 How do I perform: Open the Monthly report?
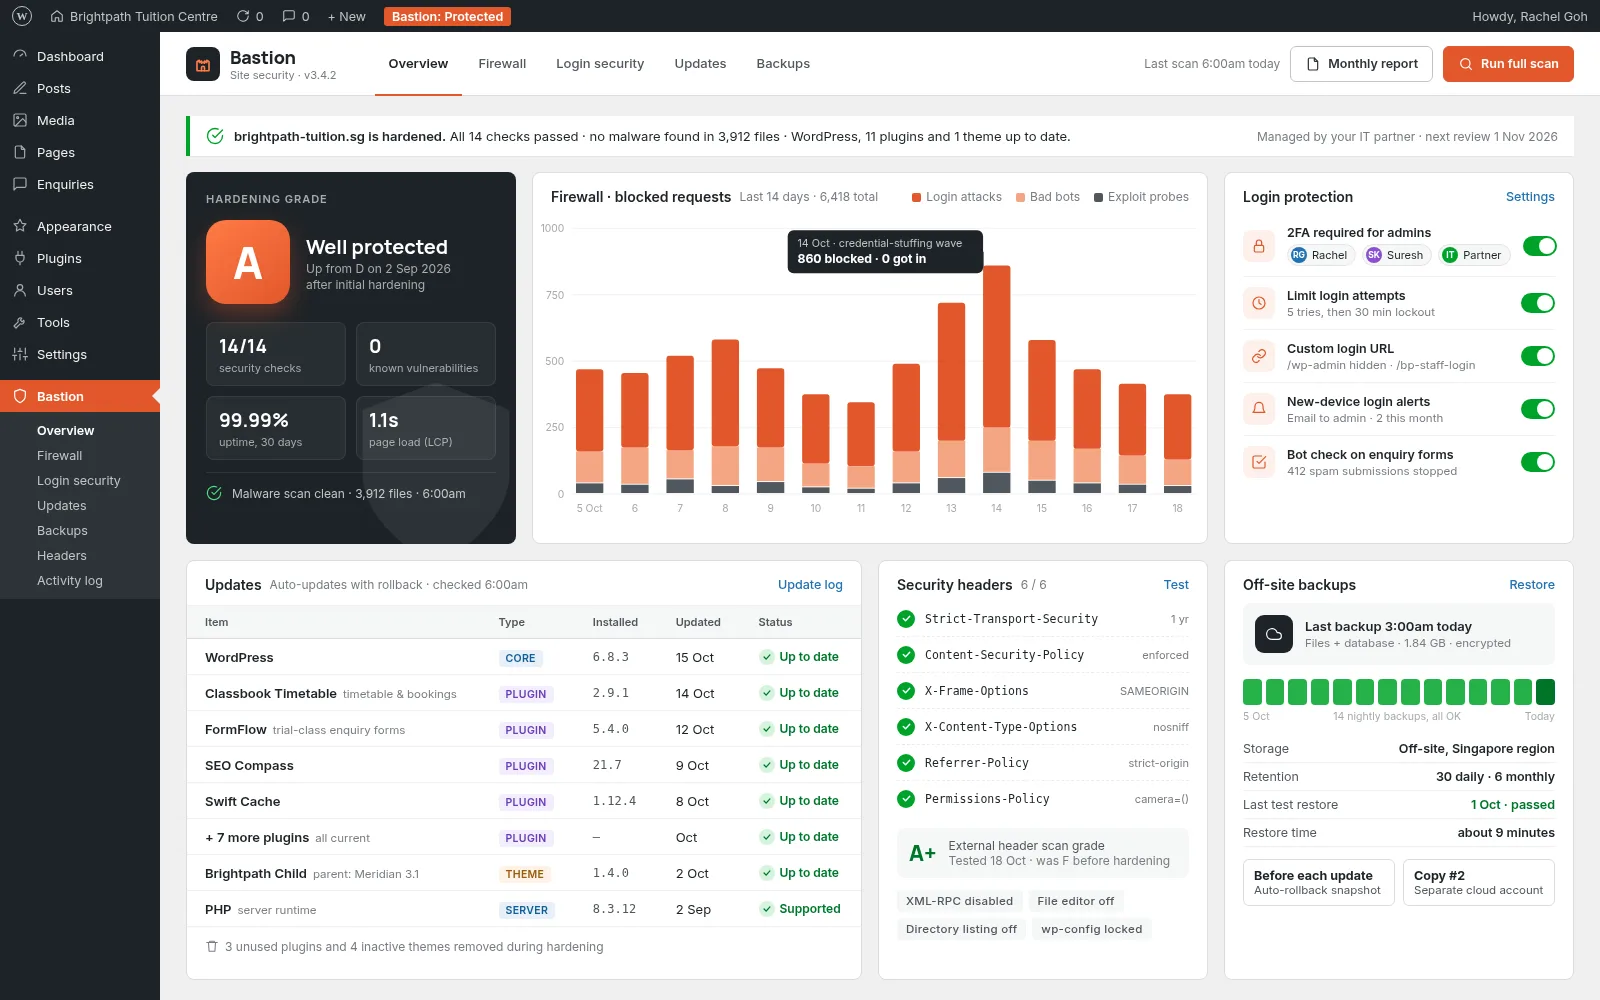click(1361, 64)
